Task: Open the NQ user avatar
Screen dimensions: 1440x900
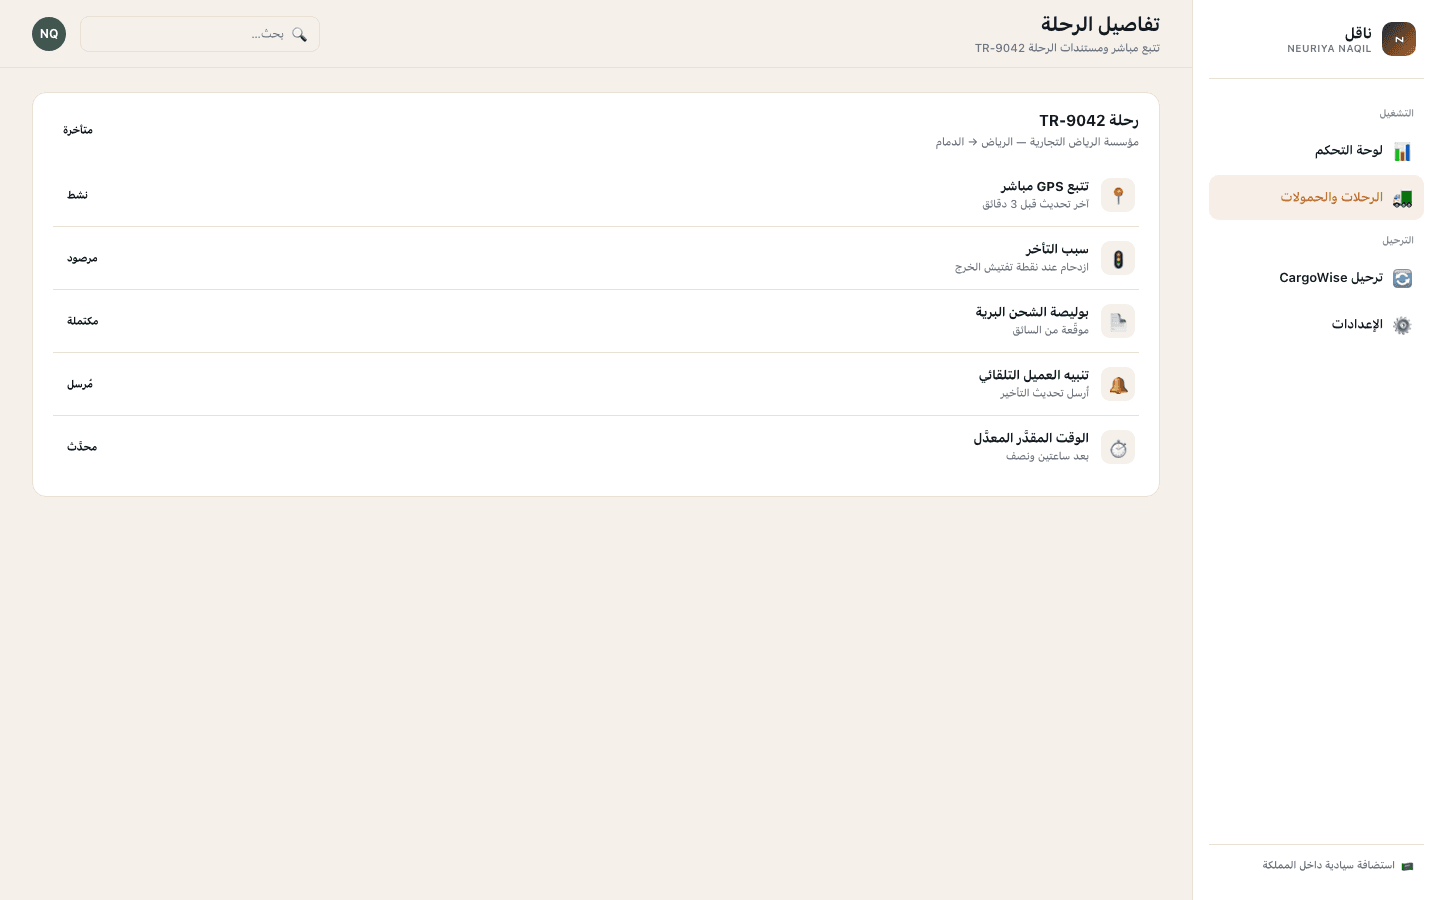Action: (49, 34)
